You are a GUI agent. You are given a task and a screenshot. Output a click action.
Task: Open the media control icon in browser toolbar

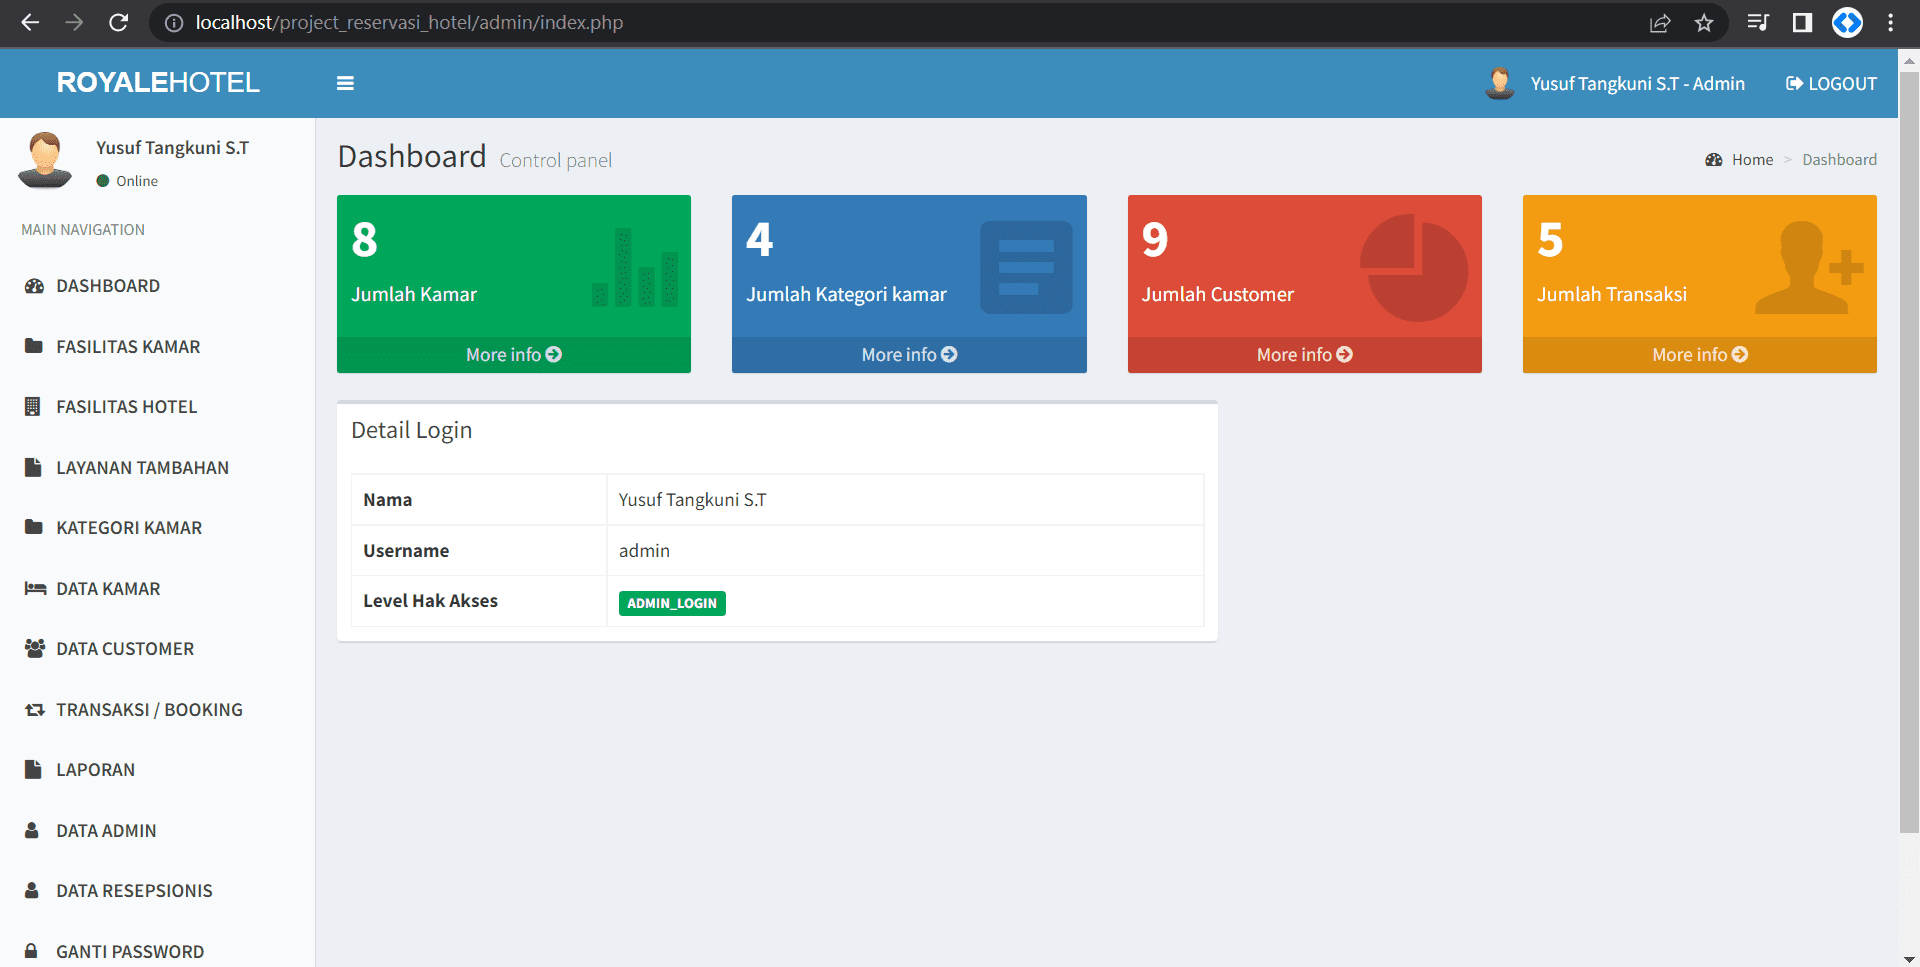click(x=1757, y=23)
